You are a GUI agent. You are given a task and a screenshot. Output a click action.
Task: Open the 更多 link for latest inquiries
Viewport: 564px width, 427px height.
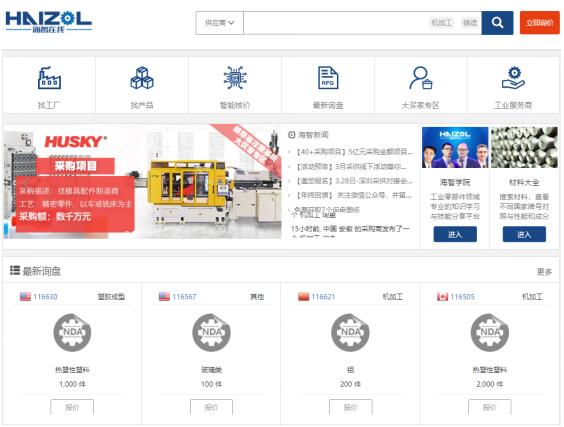click(x=544, y=272)
